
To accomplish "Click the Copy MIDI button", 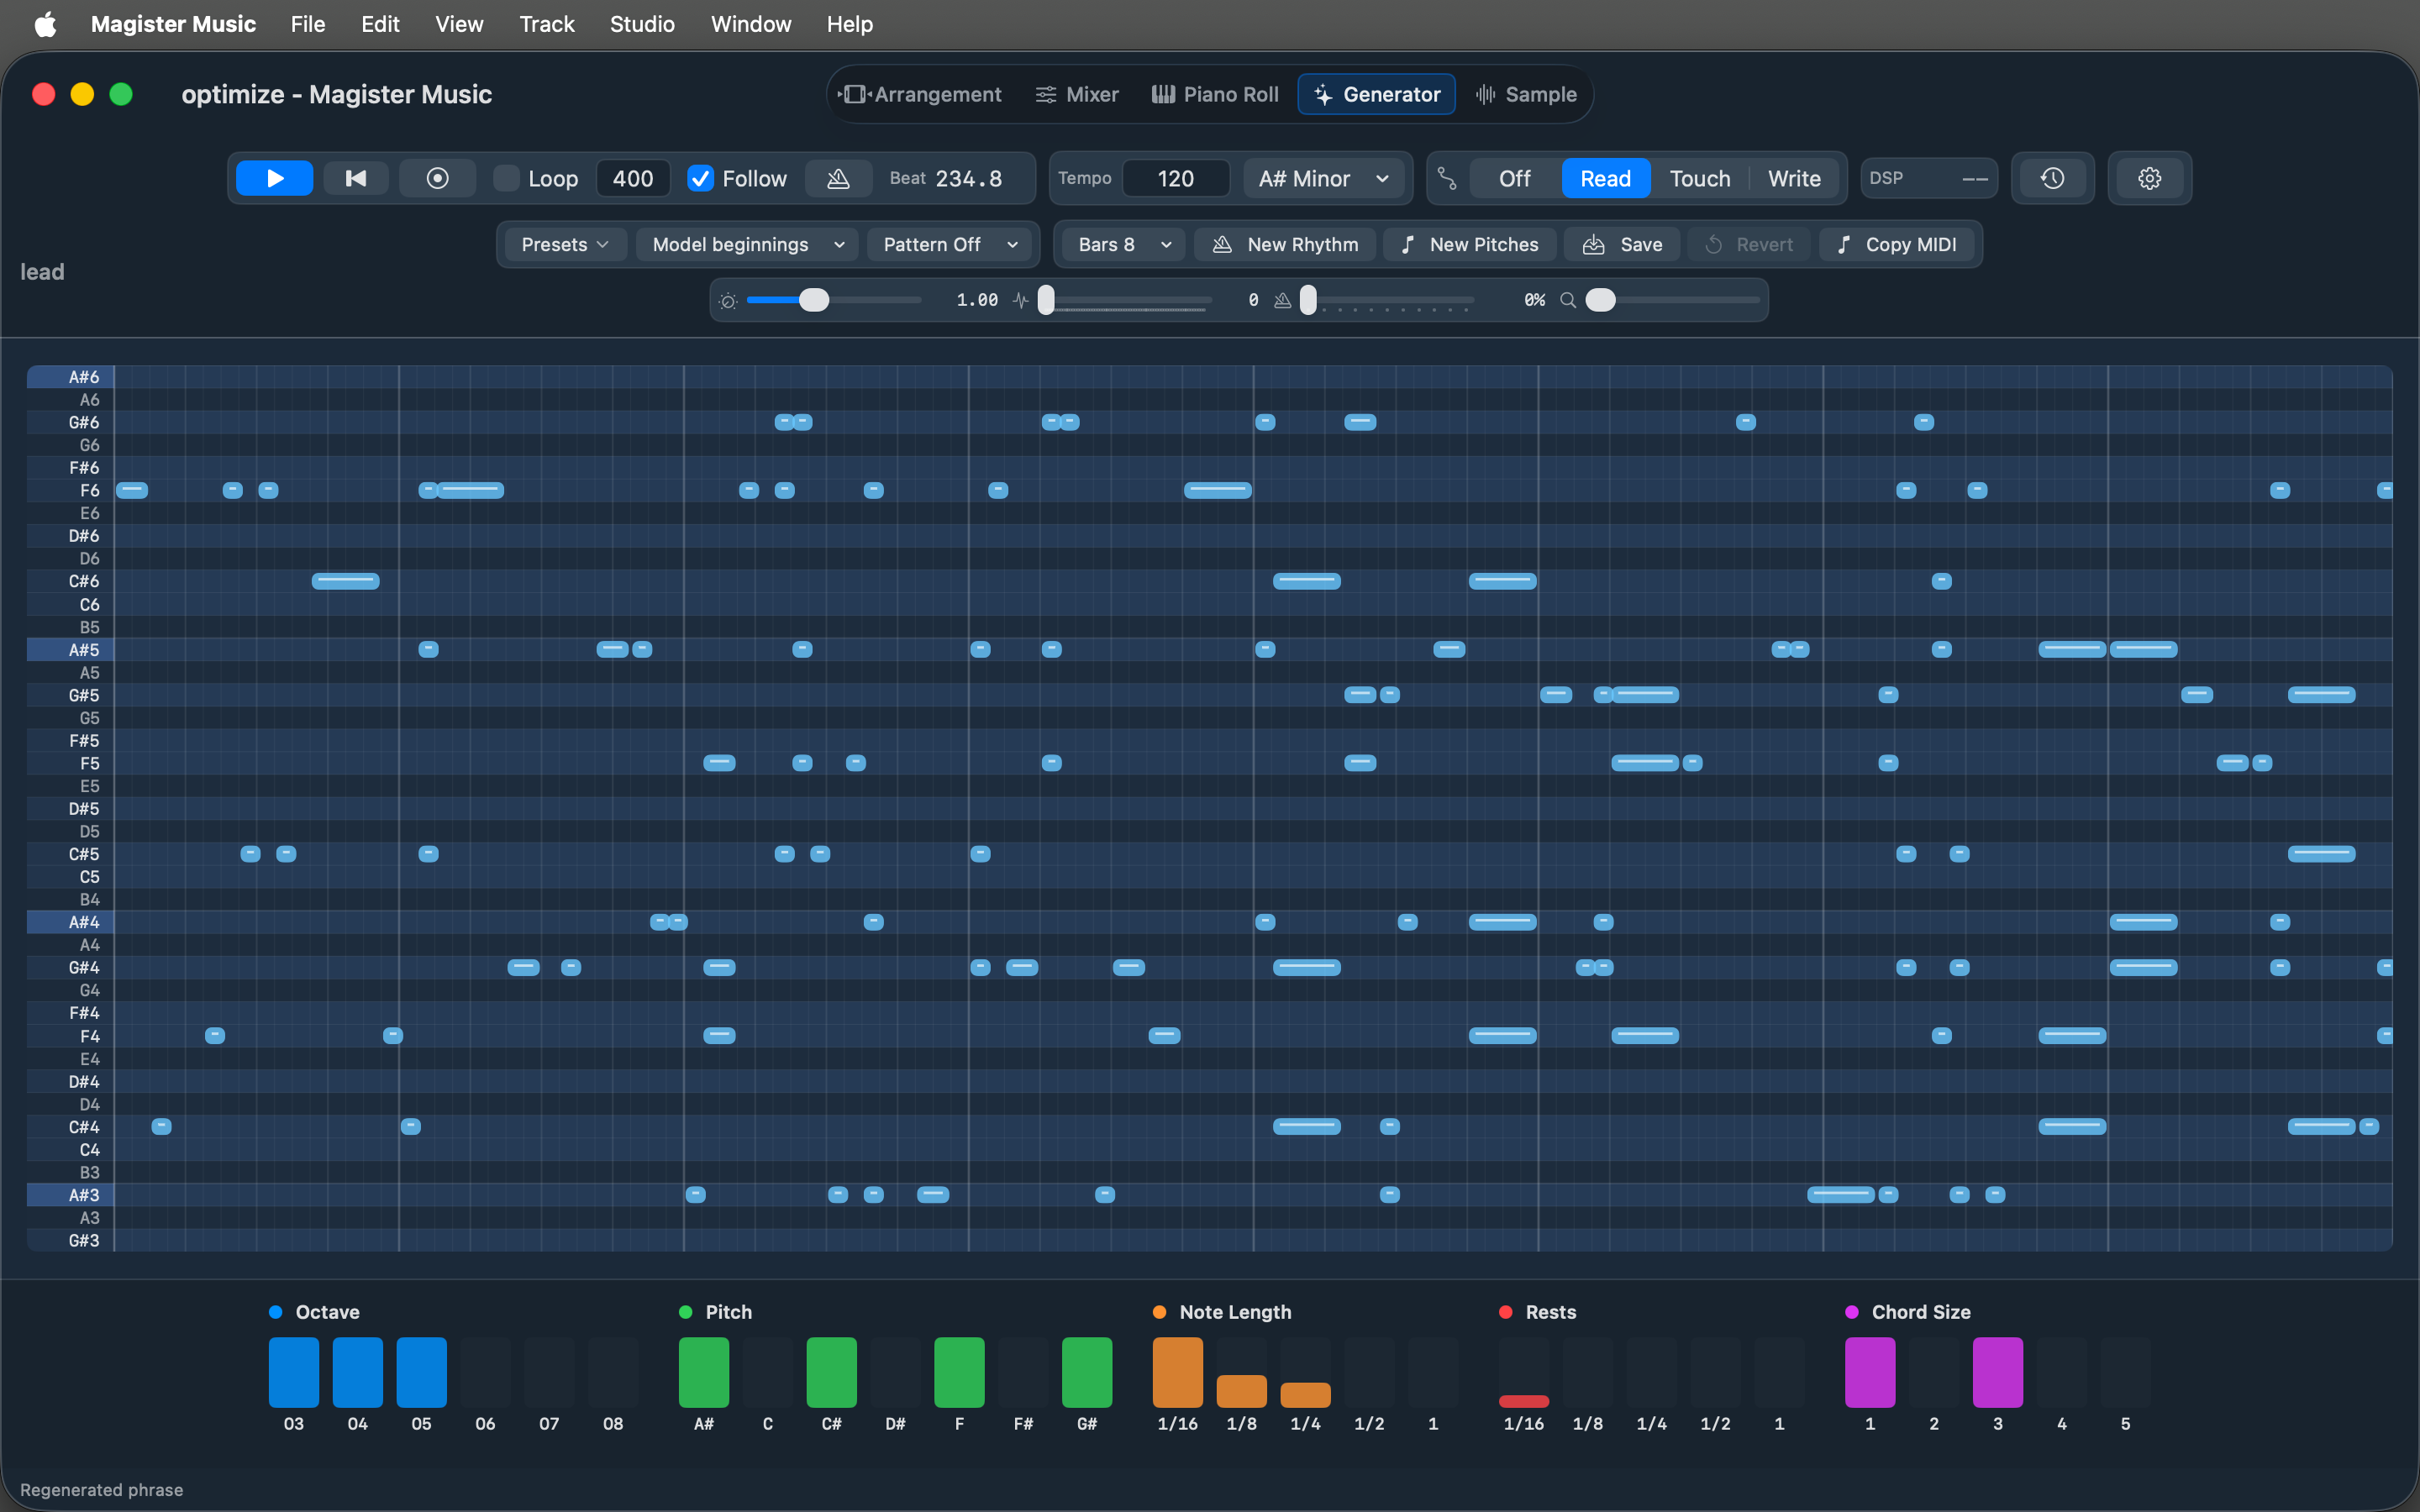I will 1897,244.
